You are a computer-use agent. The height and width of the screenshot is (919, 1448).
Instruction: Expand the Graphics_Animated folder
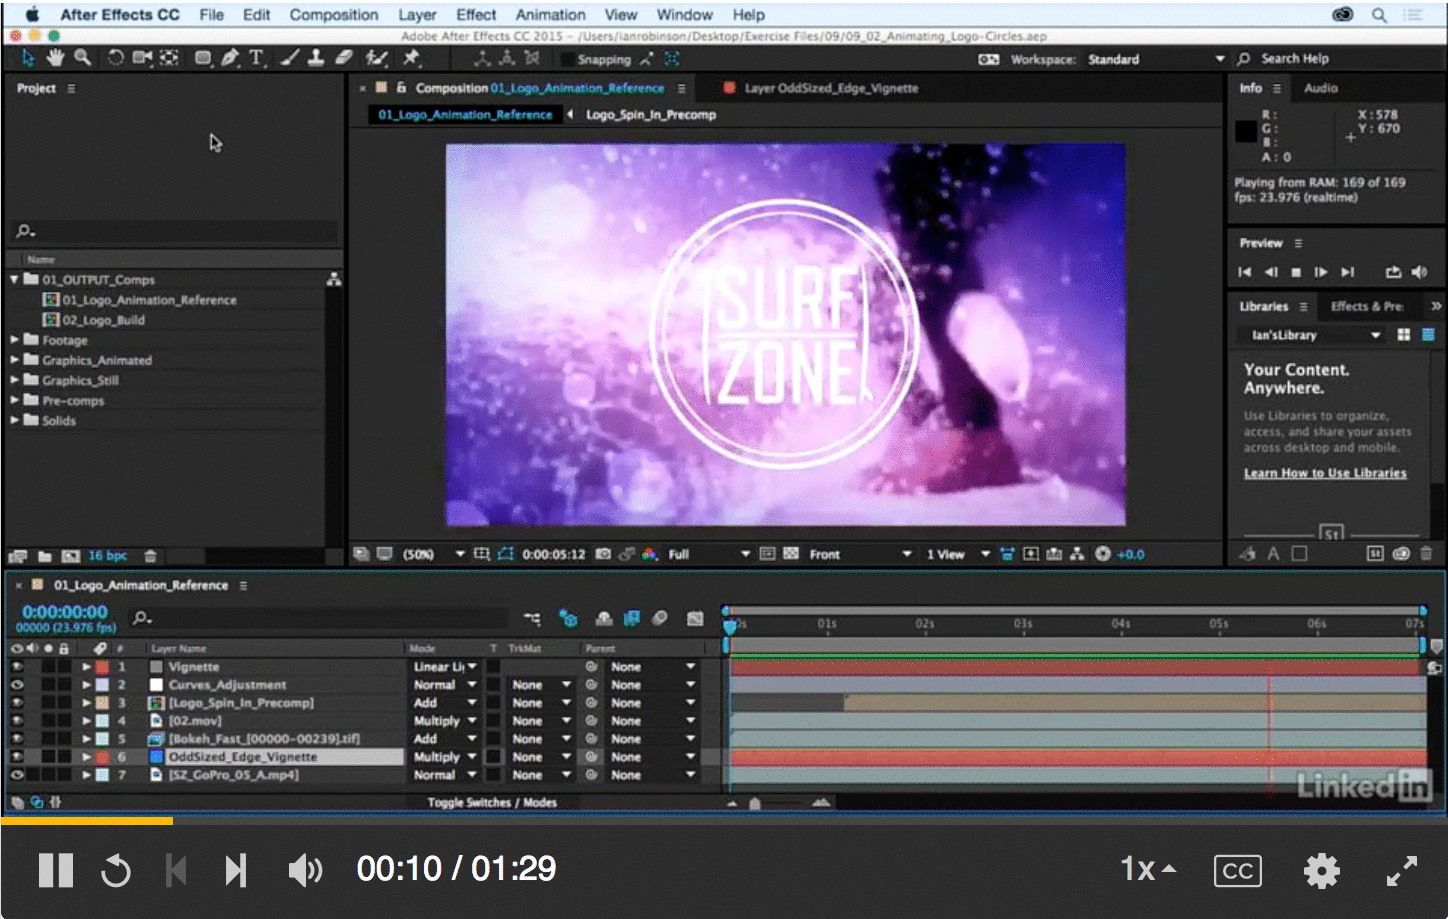click(x=14, y=360)
